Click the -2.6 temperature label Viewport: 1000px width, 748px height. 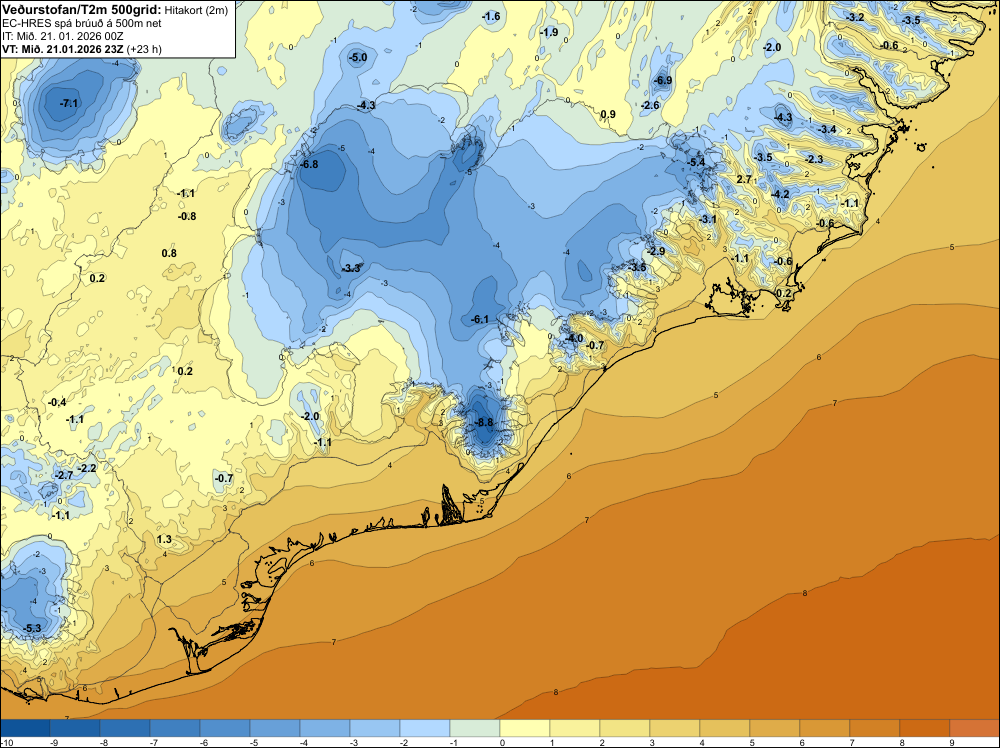[651, 105]
